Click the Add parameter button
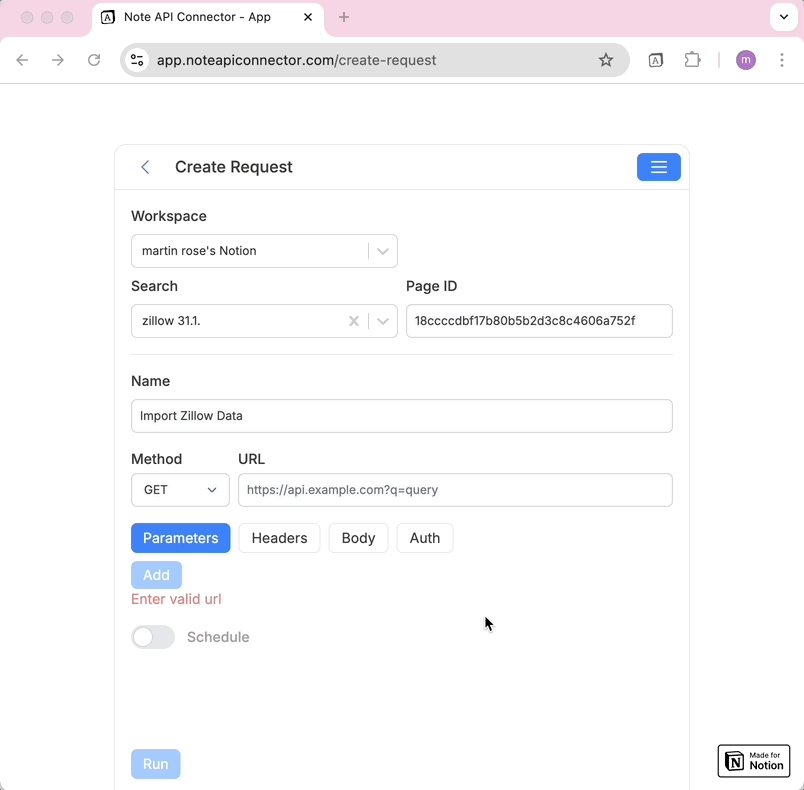Image resolution: width=804 pixels, height=790 pixels. point(156,574)
